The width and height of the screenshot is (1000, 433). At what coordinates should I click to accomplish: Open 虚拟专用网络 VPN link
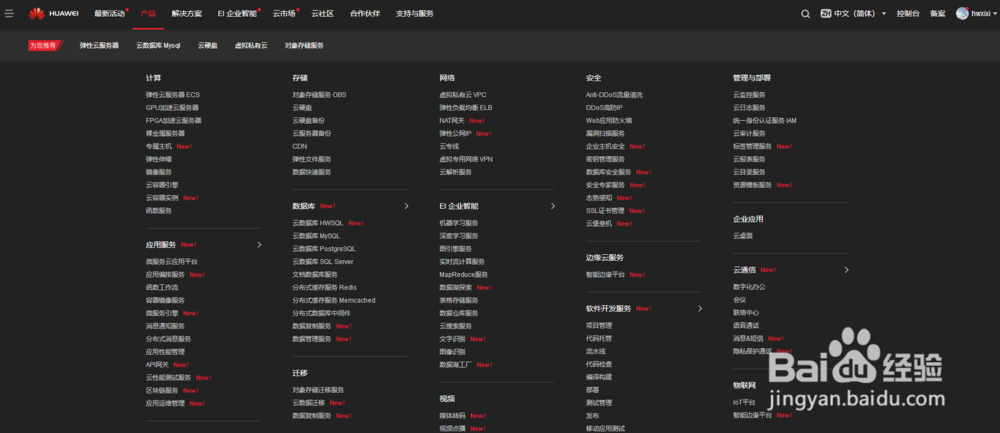coord(466,159)
